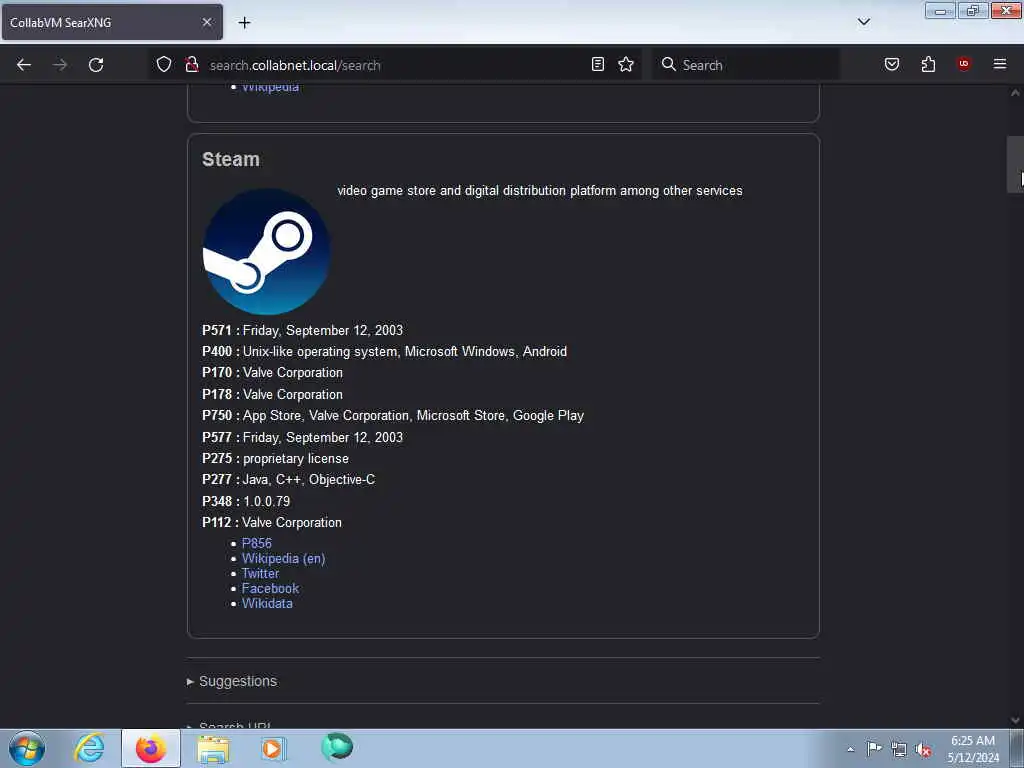Open the partially hidden Wikipedia link at top

270,88
